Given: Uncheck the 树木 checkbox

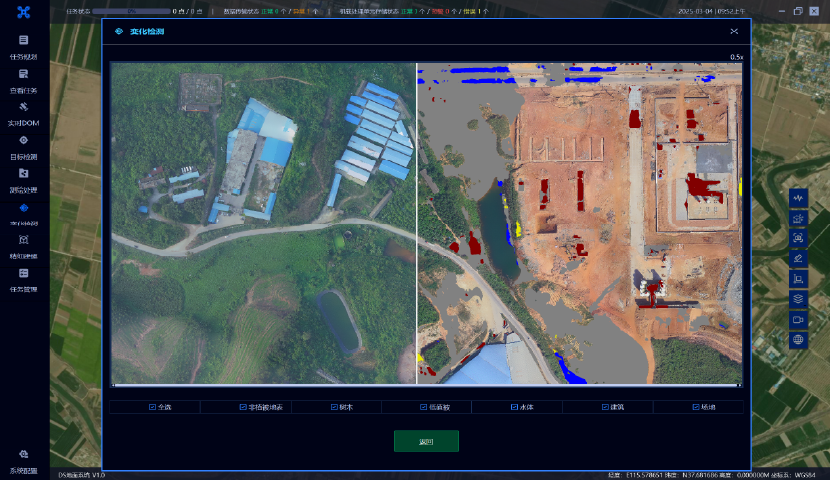Looking at the screenshot, I should click(333, 407).
